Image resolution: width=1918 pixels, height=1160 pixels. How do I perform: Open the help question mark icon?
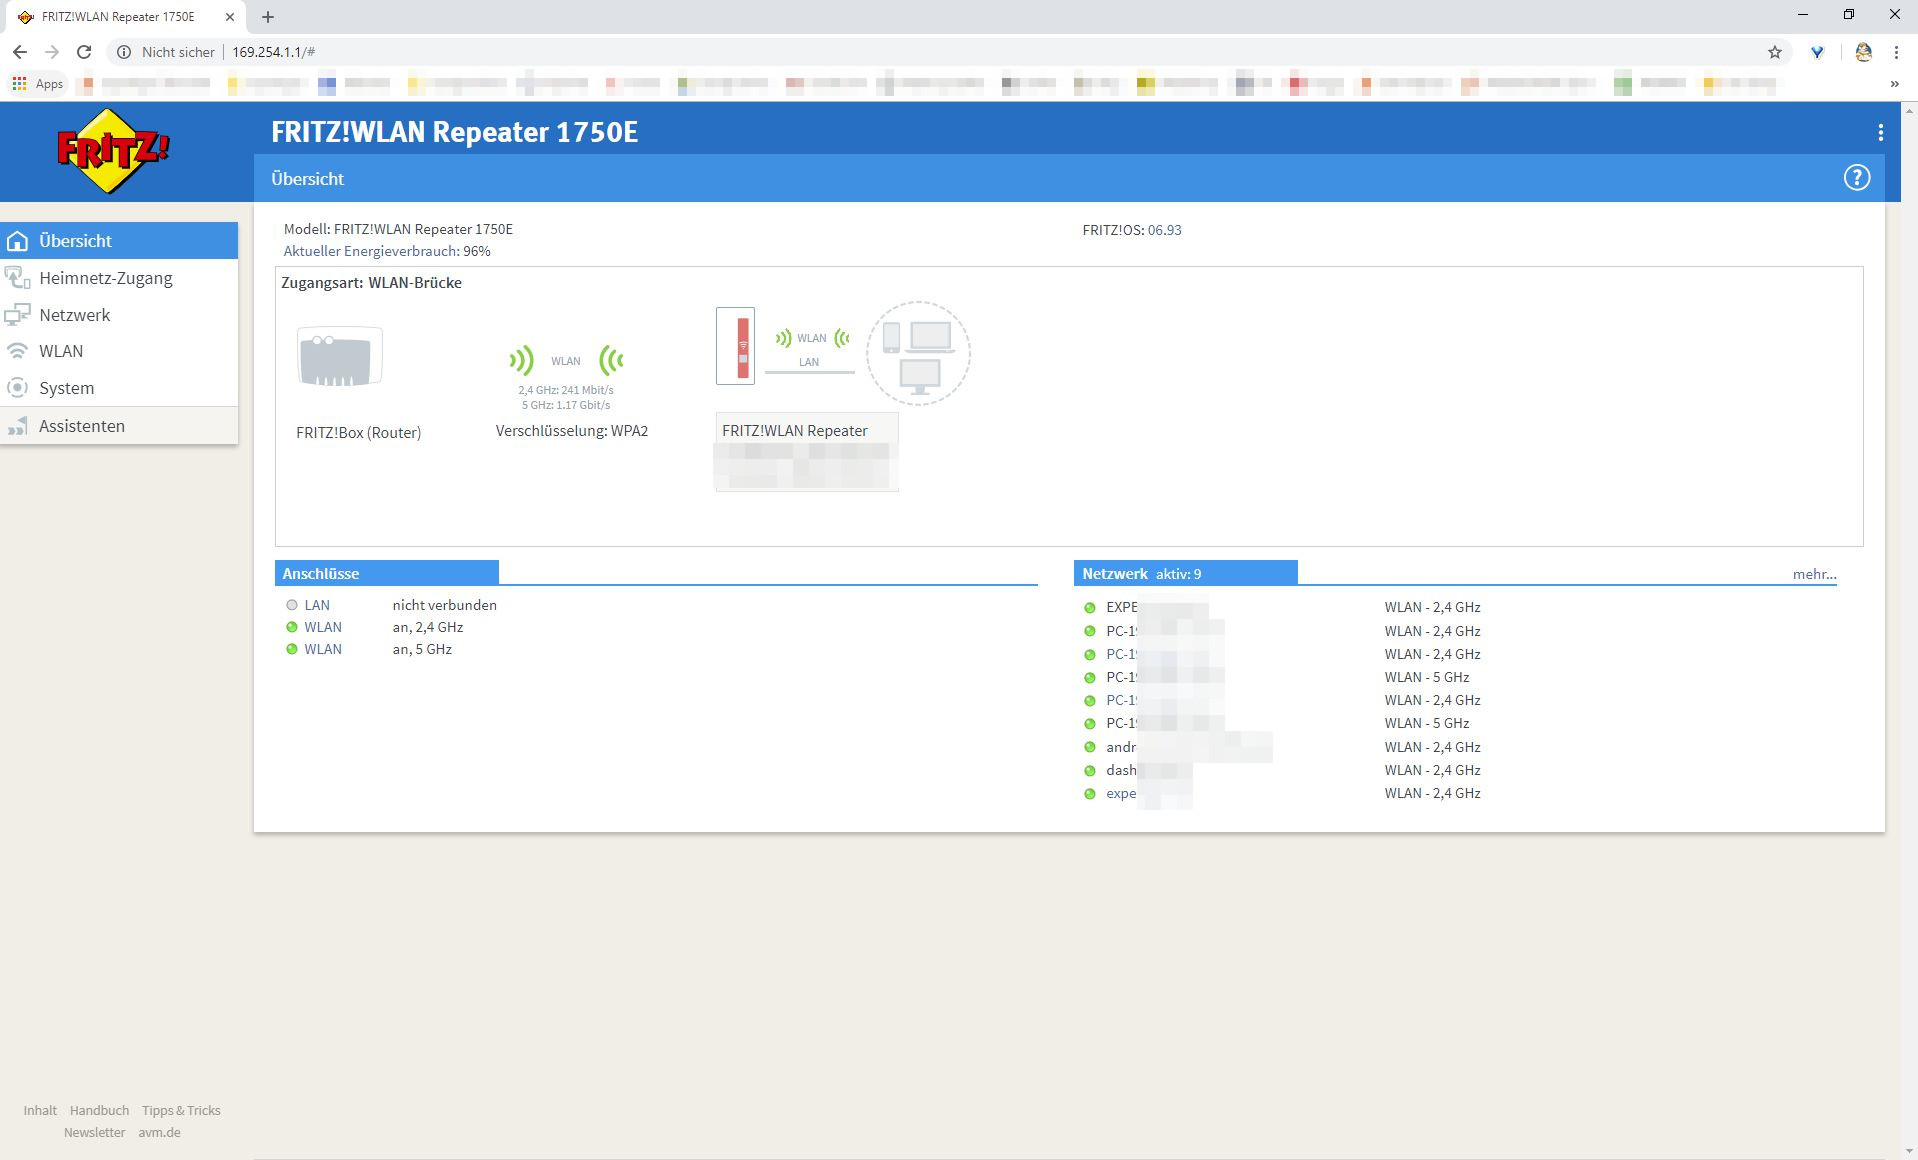pyautogui.click(x=1856, y=178)
